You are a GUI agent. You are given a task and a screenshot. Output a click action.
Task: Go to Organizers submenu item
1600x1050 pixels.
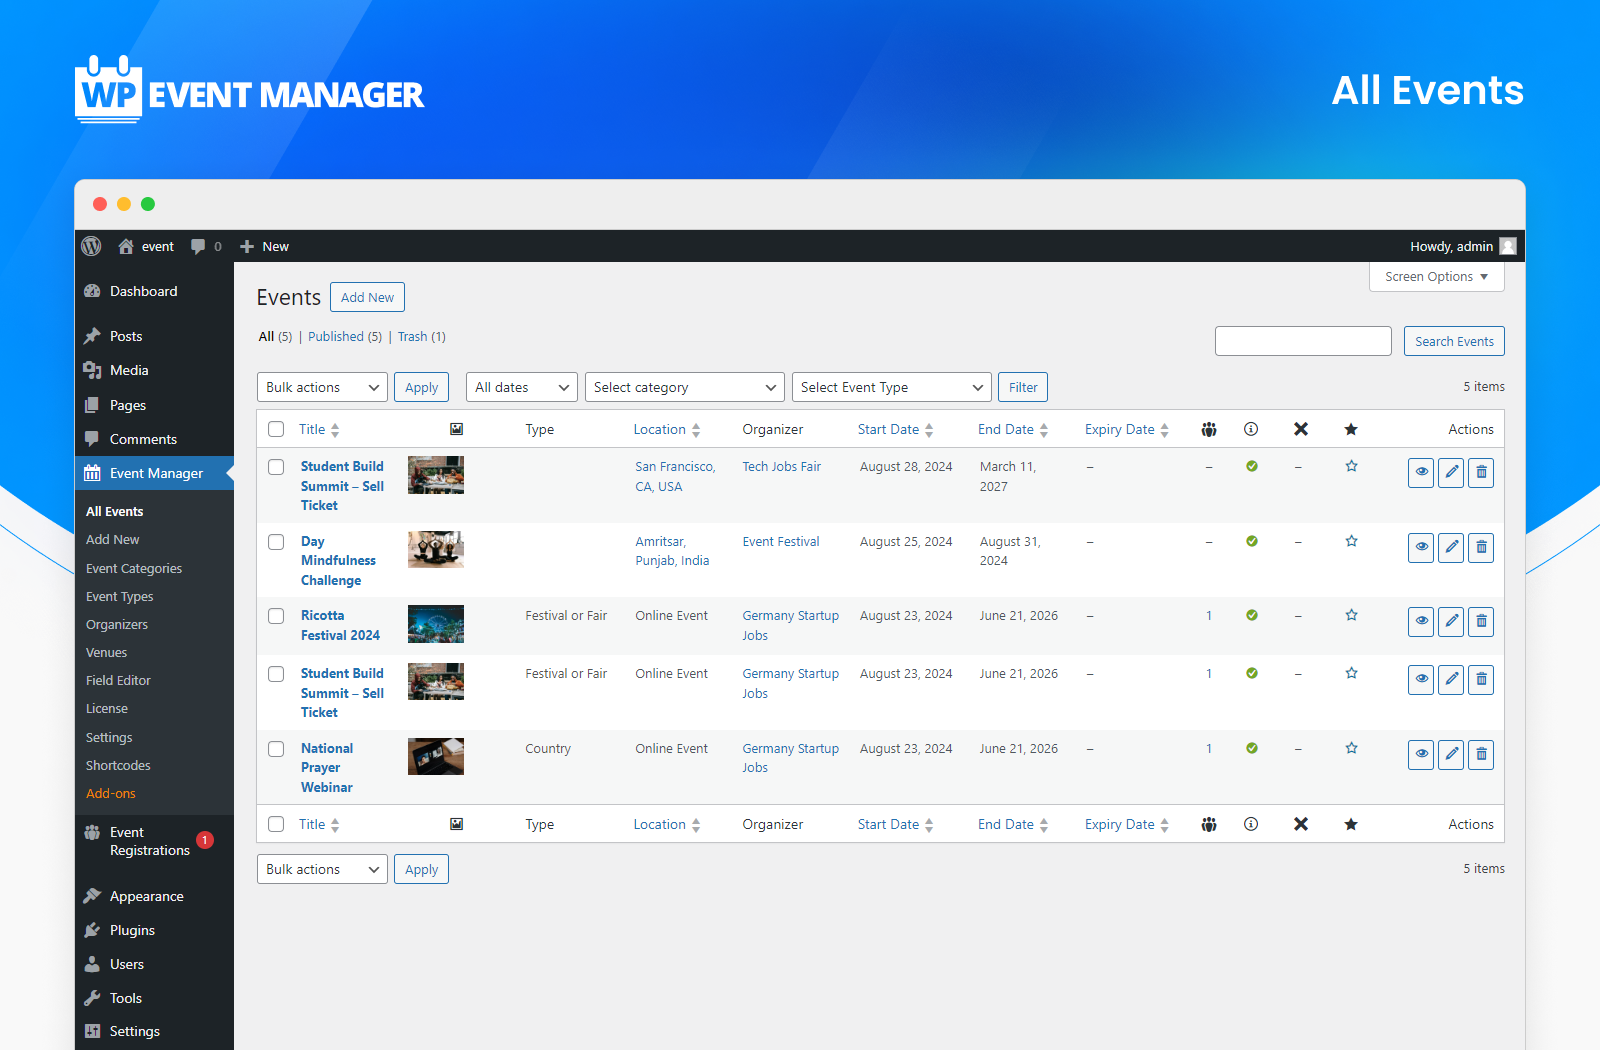coord(117,624)
